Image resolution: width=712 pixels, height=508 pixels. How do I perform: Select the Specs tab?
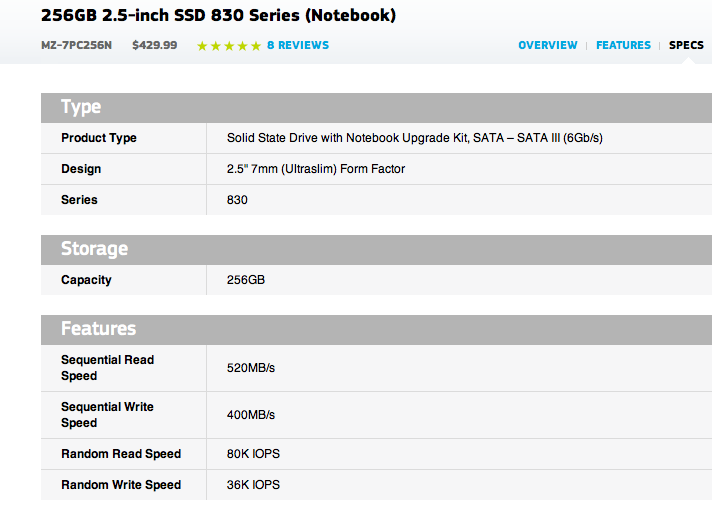(686, 45)
